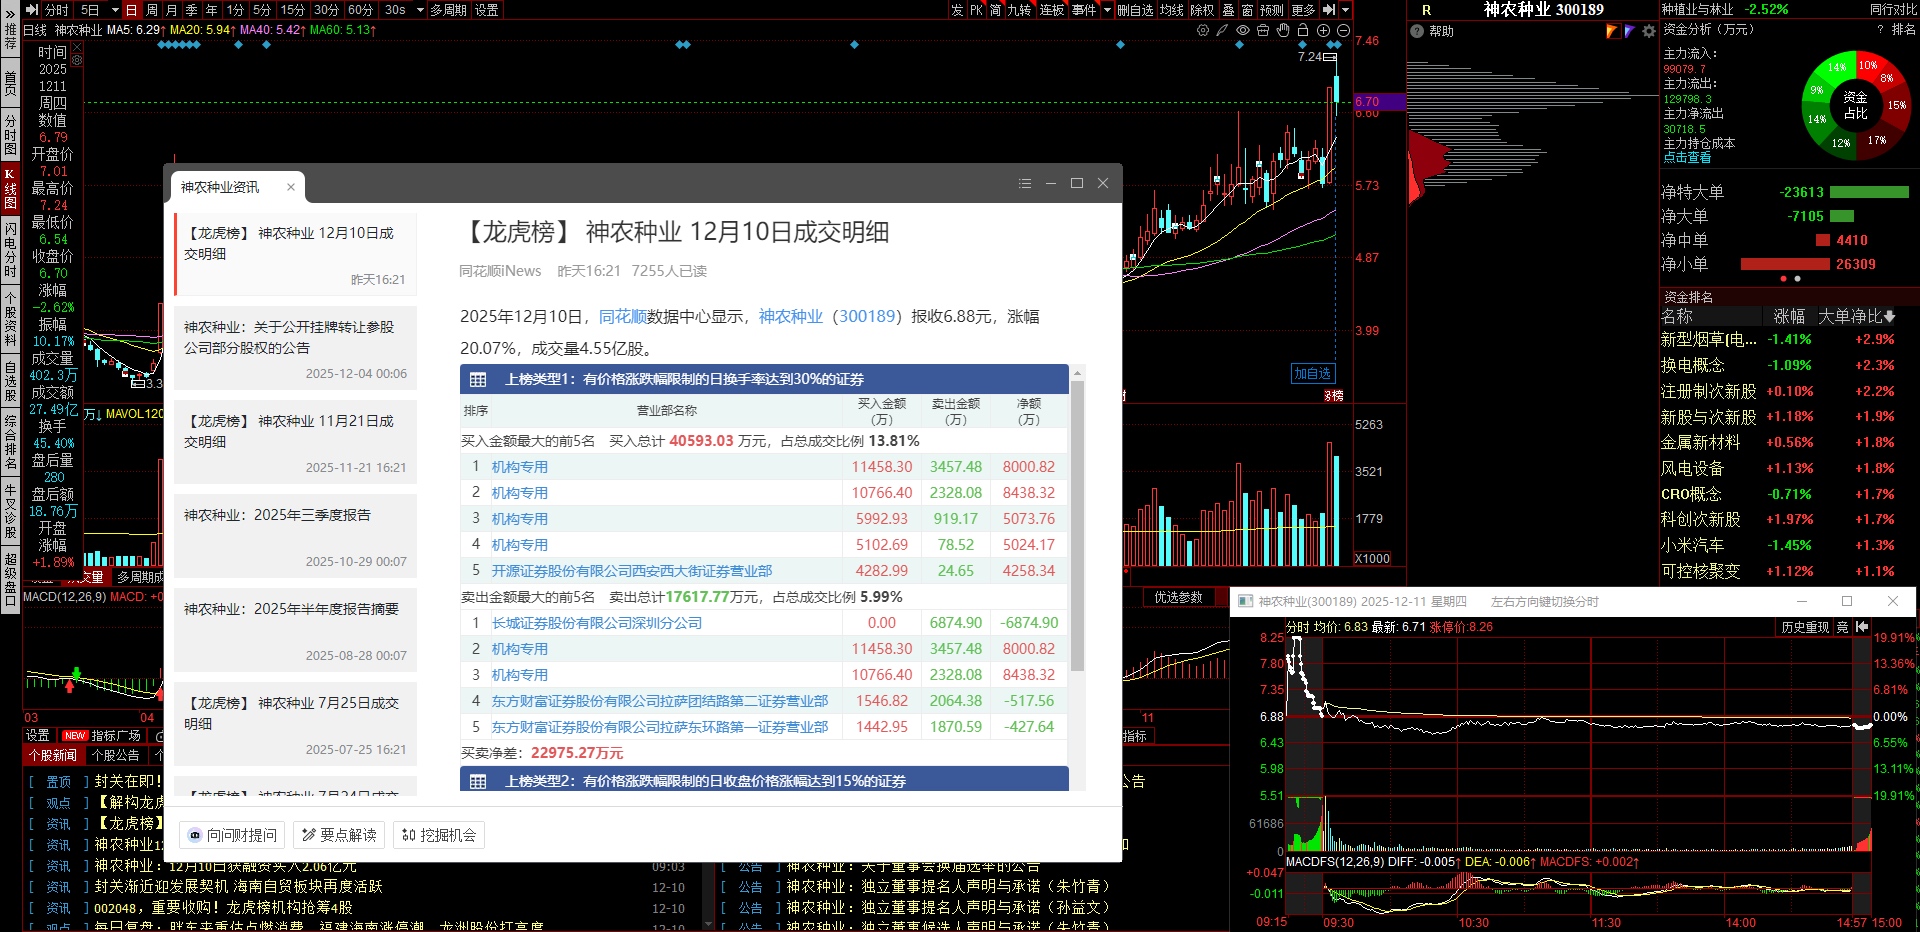Open the 多周期 multi-period menu
The image size is (1920, 932).
(449, 9)
